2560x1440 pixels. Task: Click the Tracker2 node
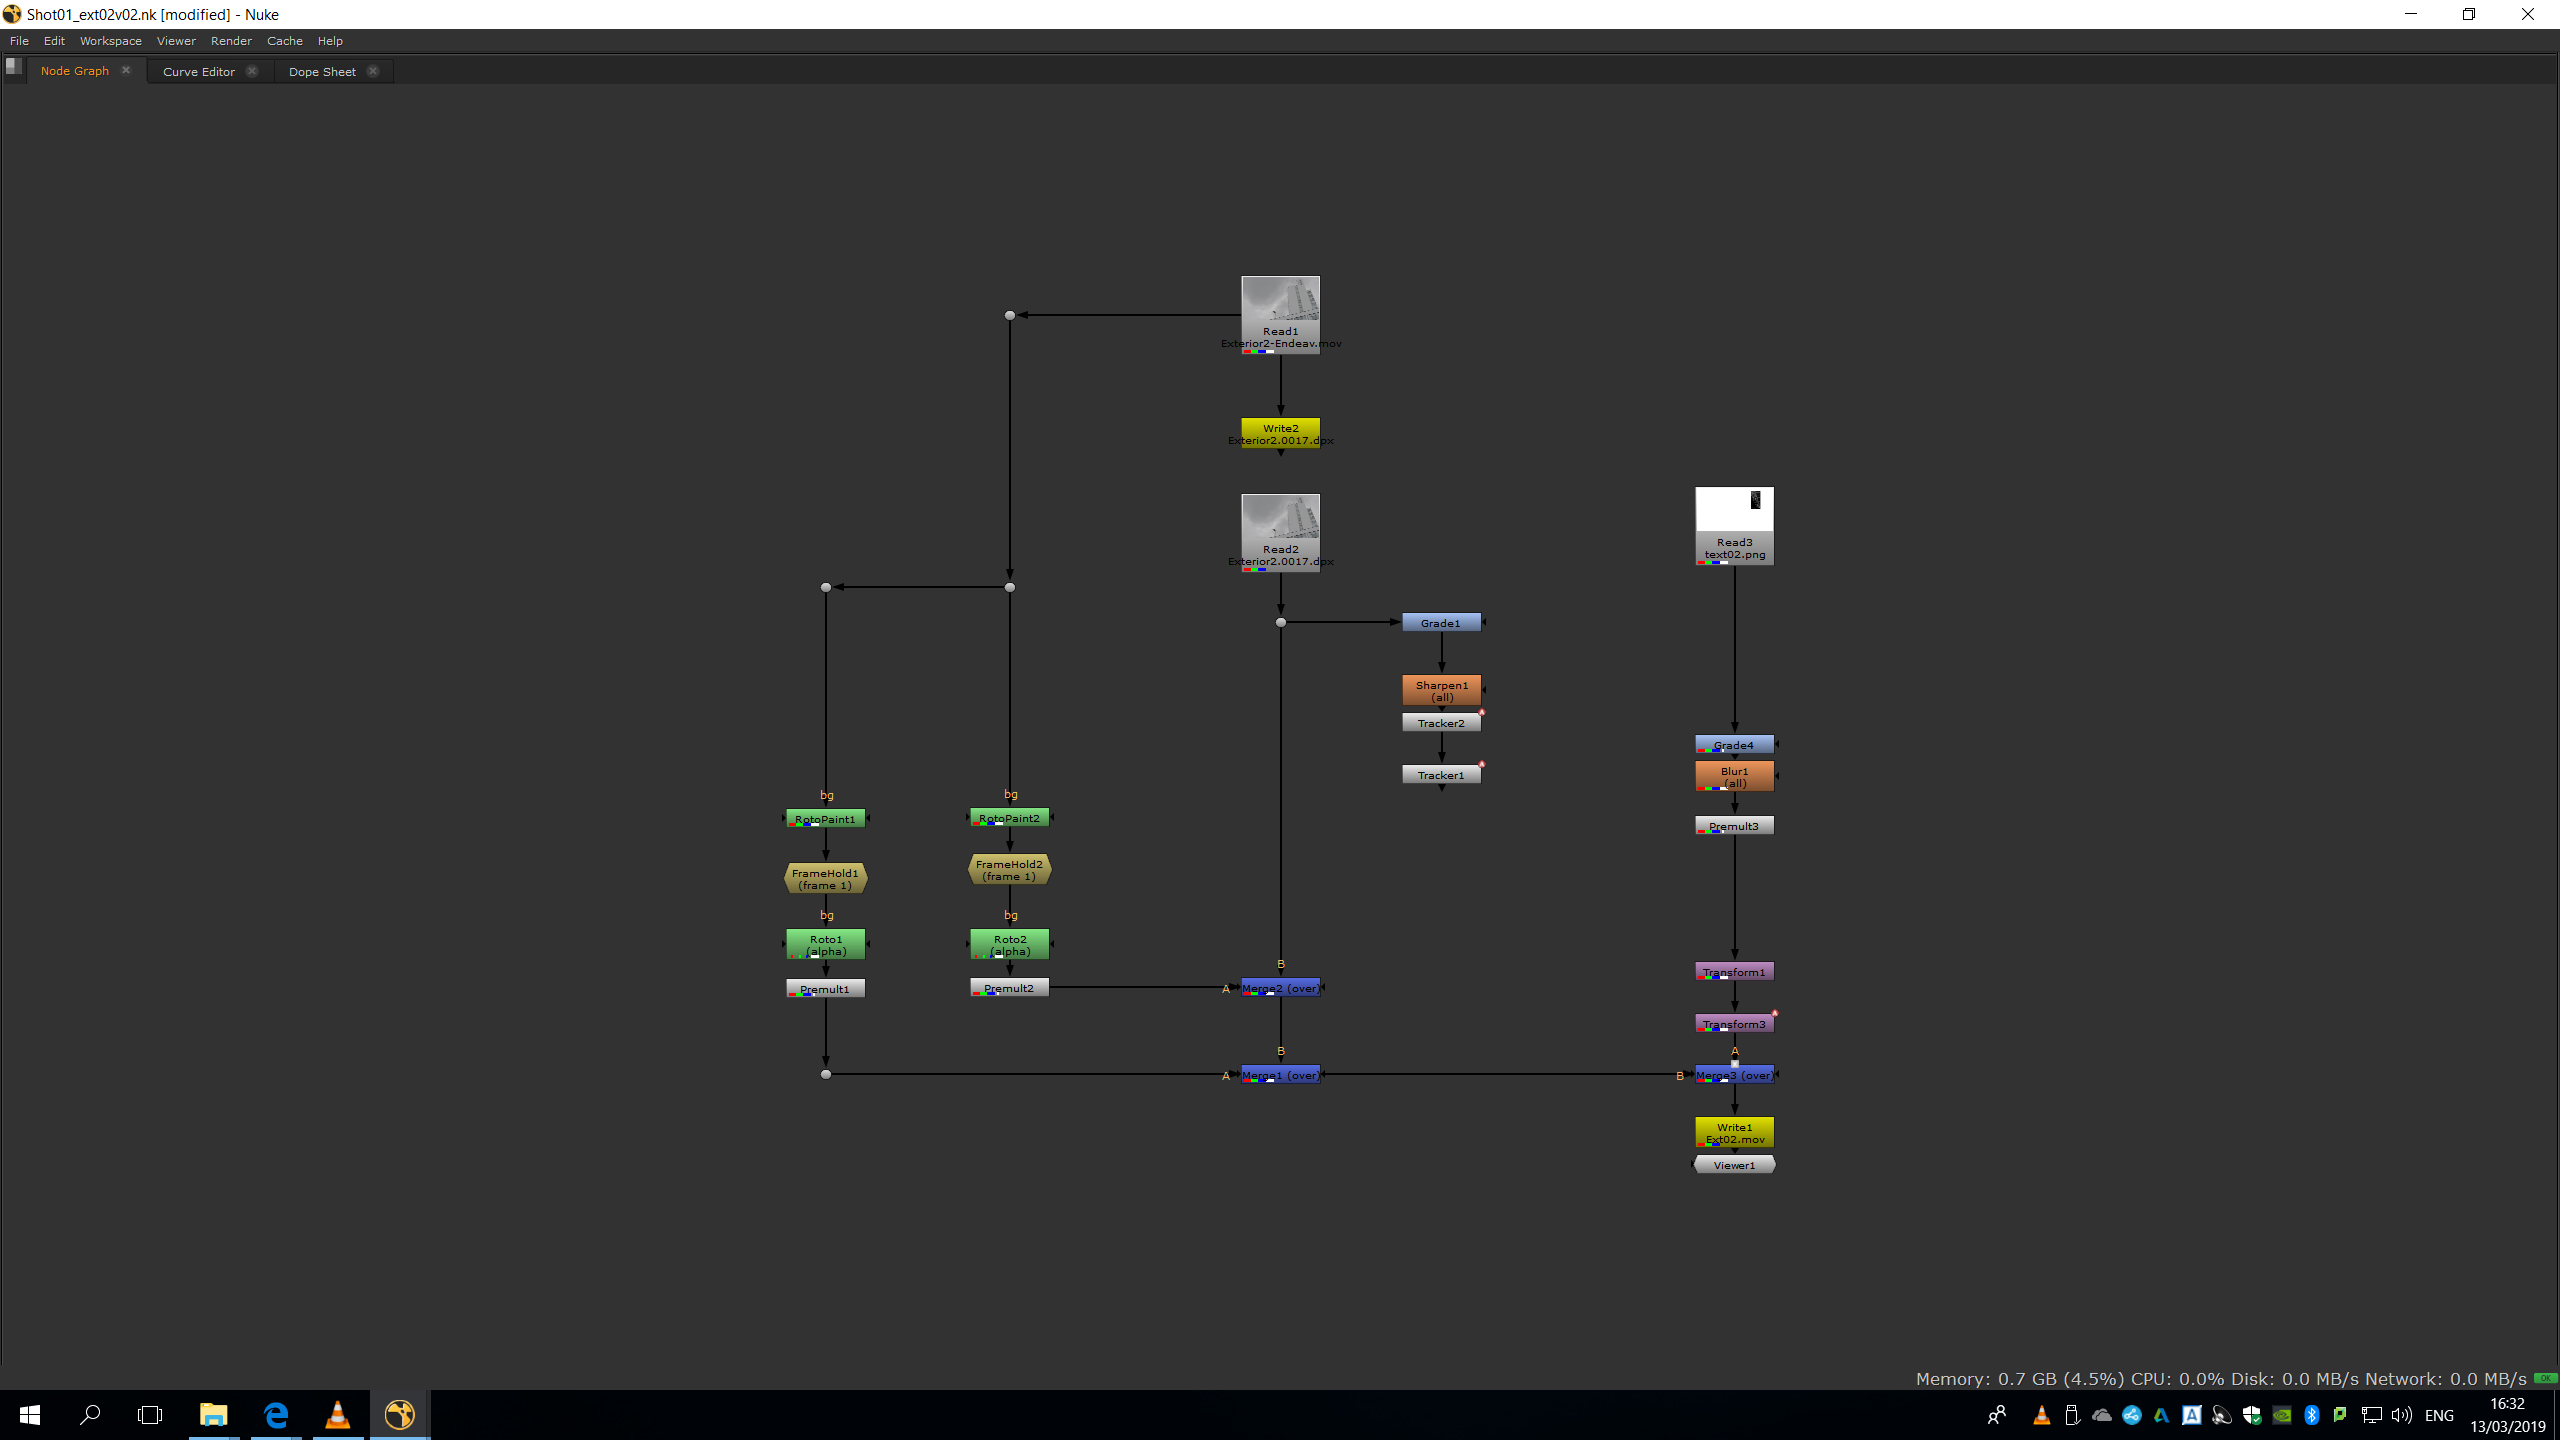pyautogui.click(x=1440, y=723)
